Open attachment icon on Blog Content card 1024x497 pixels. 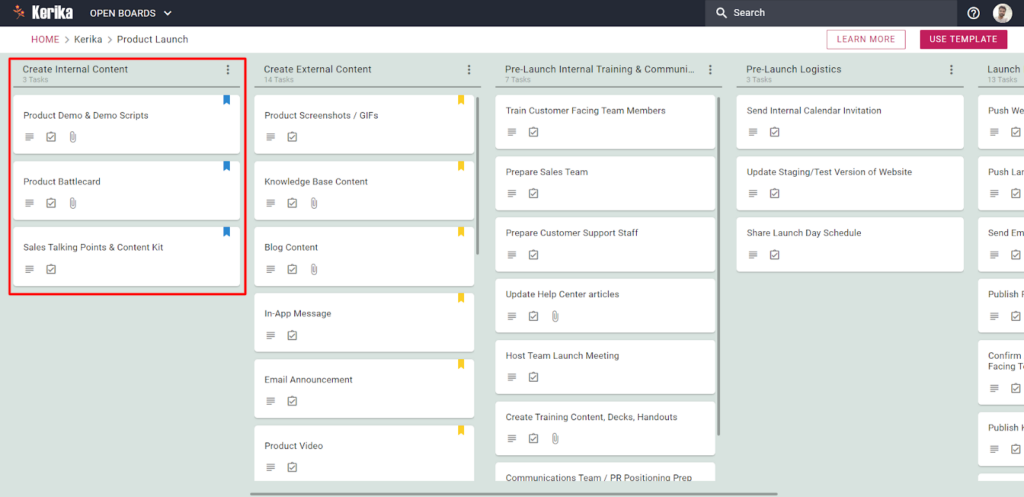point(314,269)
